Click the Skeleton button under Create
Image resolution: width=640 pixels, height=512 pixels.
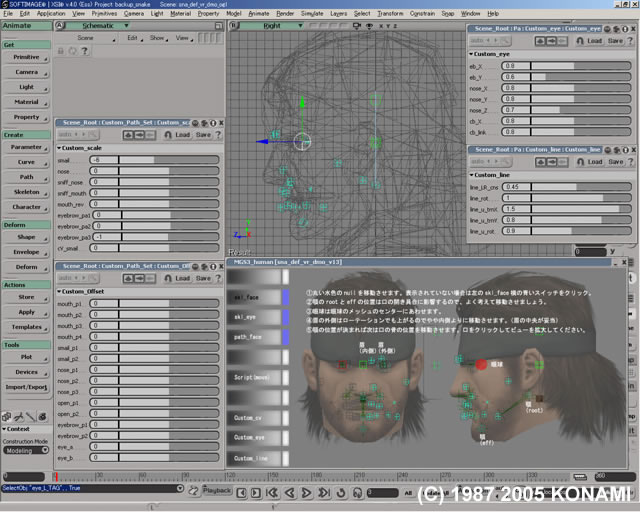coord(26,192)
